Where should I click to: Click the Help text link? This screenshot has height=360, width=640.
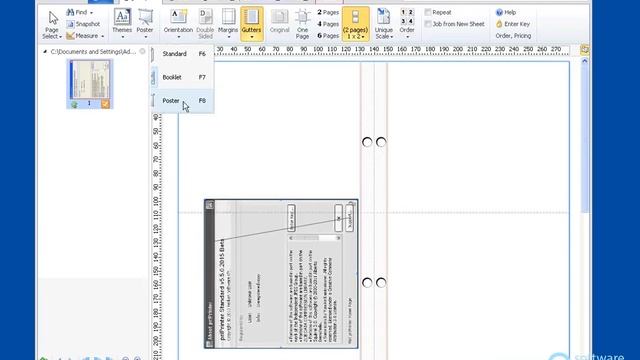510,12
